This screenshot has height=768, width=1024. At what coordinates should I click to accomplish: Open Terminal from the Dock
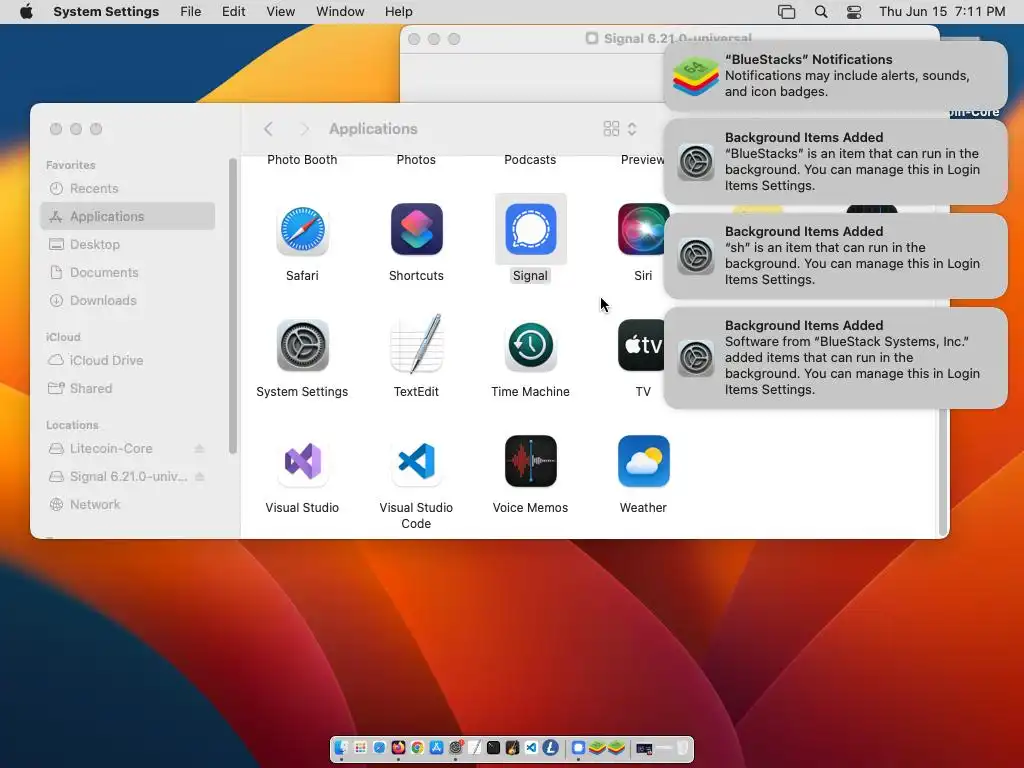(x=493, y=748)
